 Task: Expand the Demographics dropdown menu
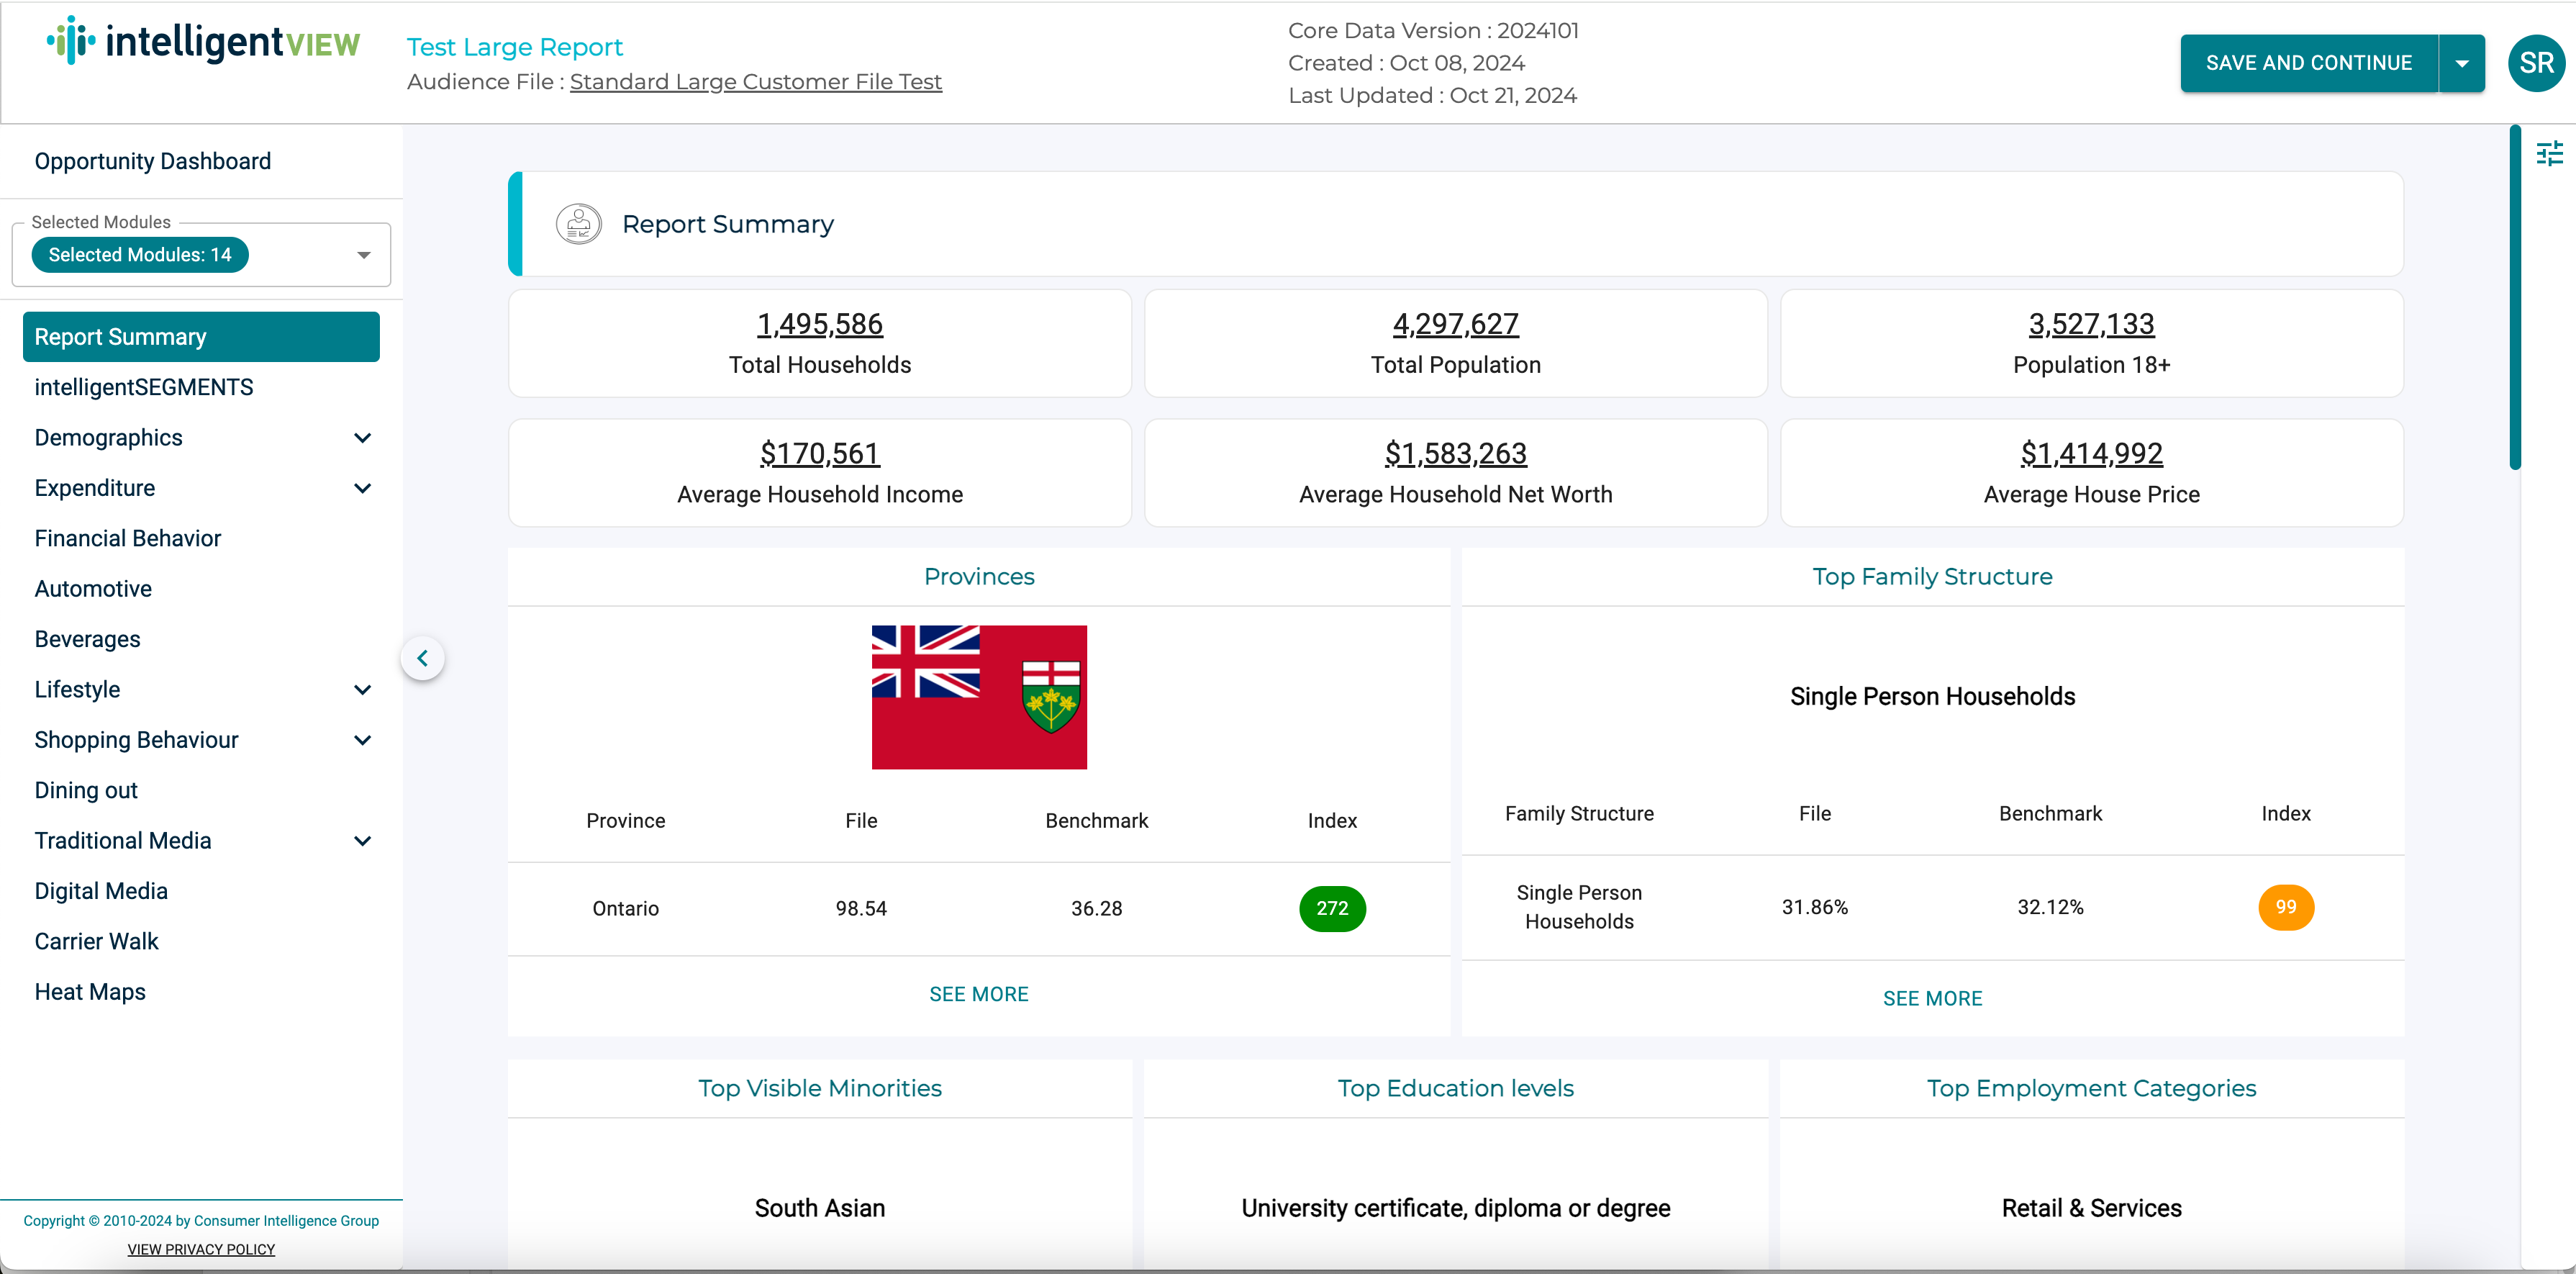coord(202,438)
